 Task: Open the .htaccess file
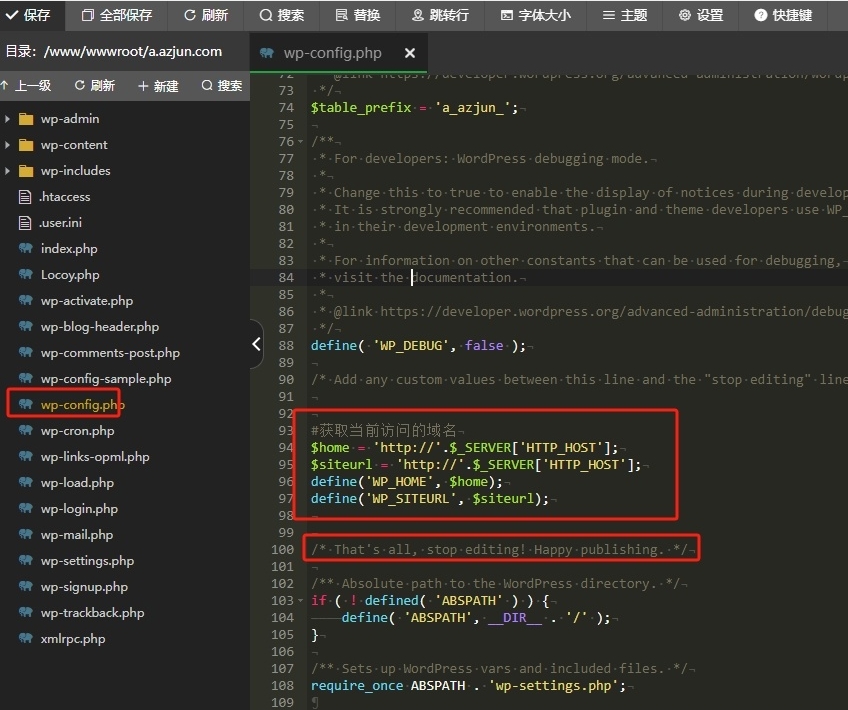pyautogui.click(x=65, y=196)
